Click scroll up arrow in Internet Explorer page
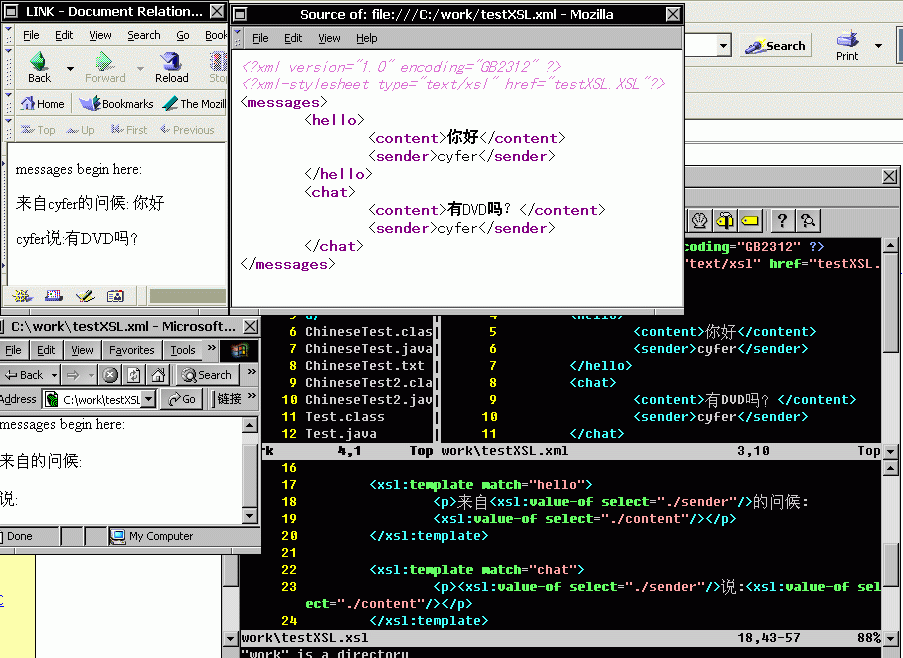 point(249,425)
